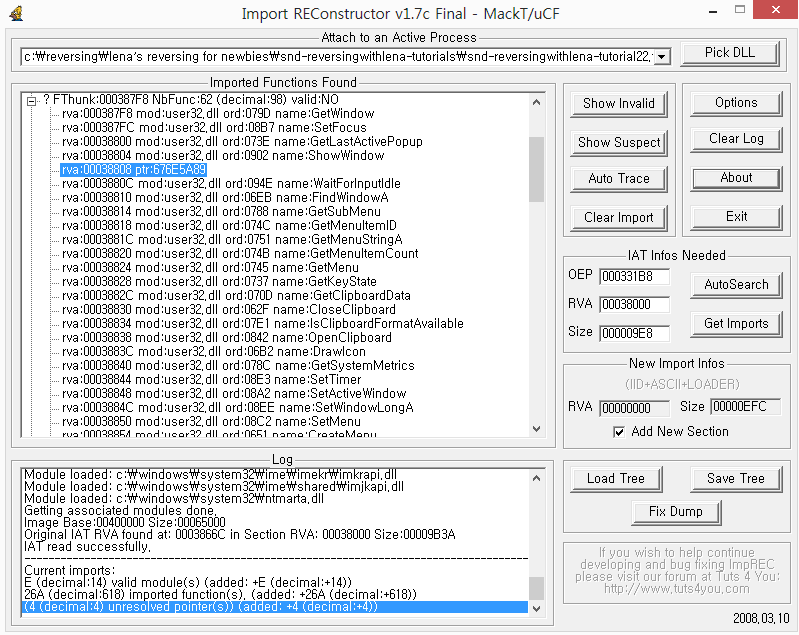Click Load Tree button
The height and width of the screenshot is (635, 799).
[616, 479]
